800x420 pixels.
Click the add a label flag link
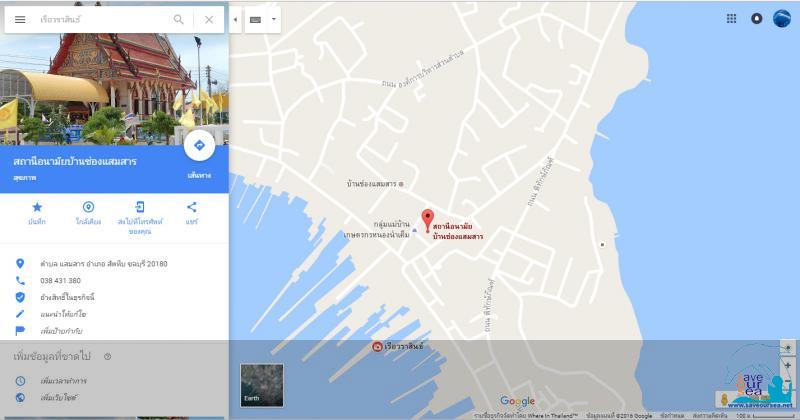point(62,329)
